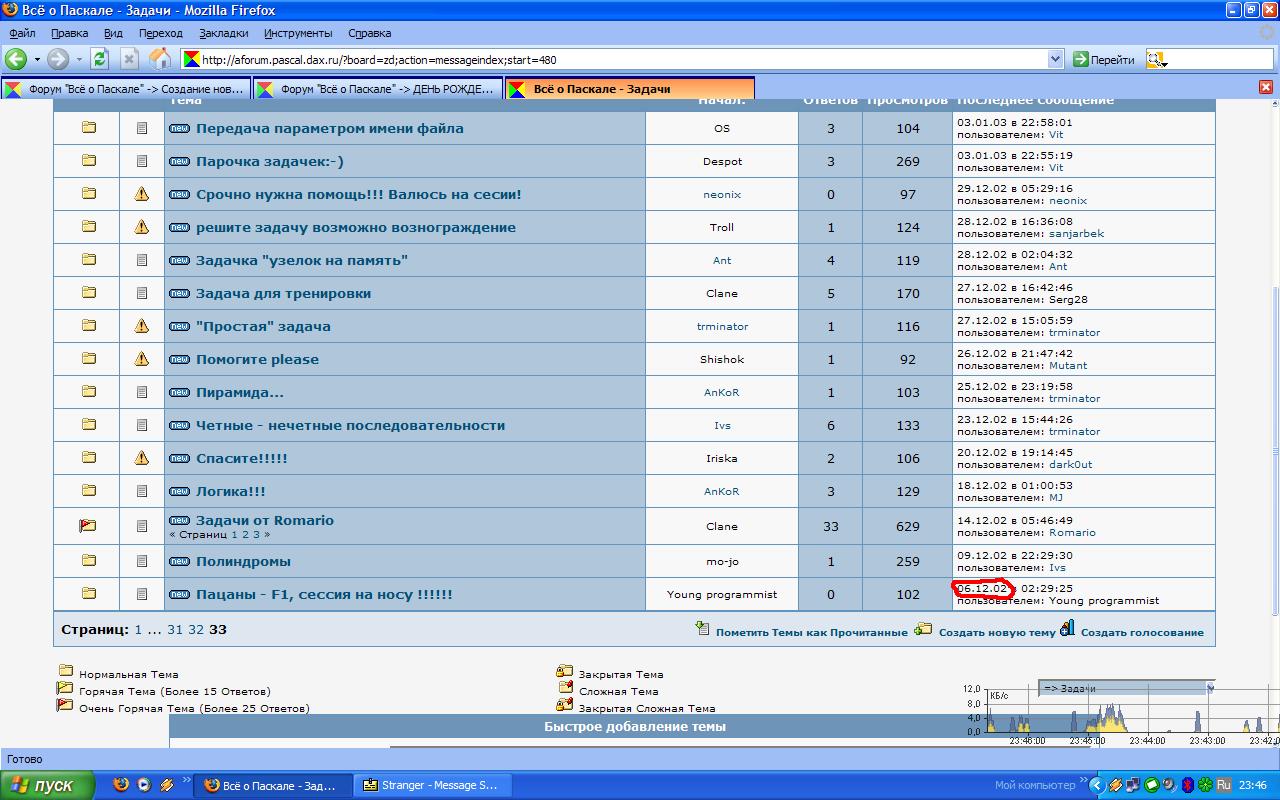Switch to the "ДЕНЬ РОЖДЕ..." tab
Screen dimensions: 1280x800
tap(377, 89)
